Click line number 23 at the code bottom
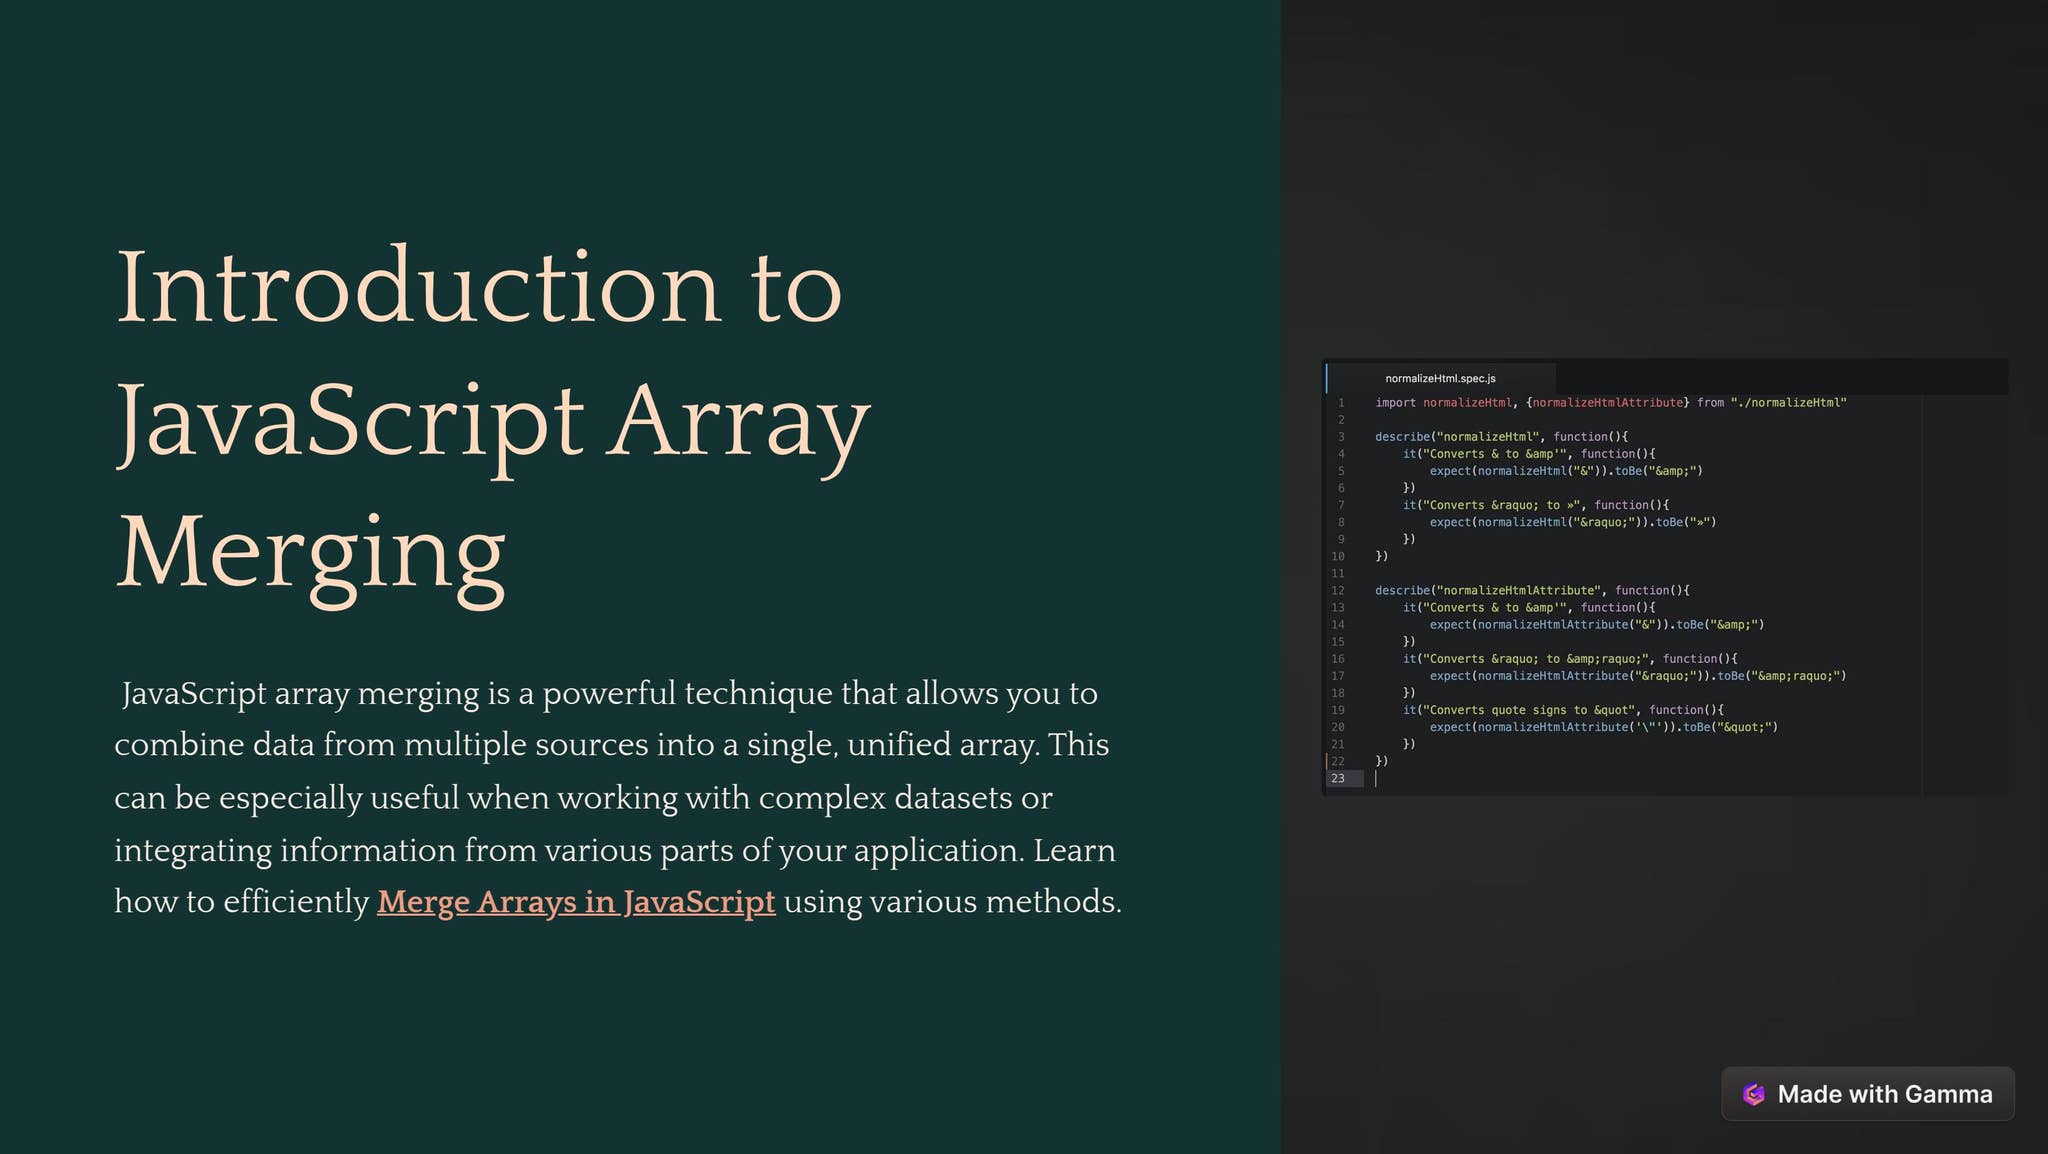 pos(1341,778)
